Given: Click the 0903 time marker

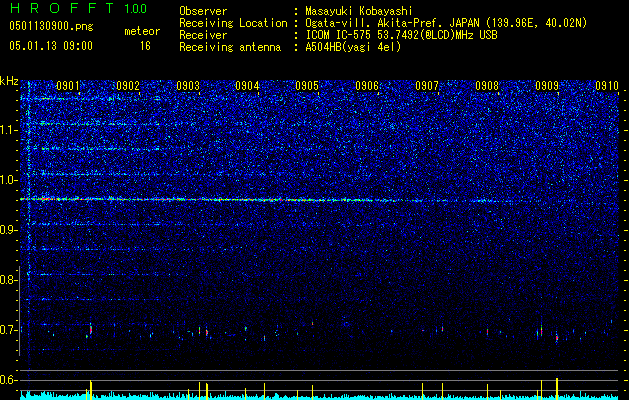Looking at the screenshot, I should coord(188,86).
